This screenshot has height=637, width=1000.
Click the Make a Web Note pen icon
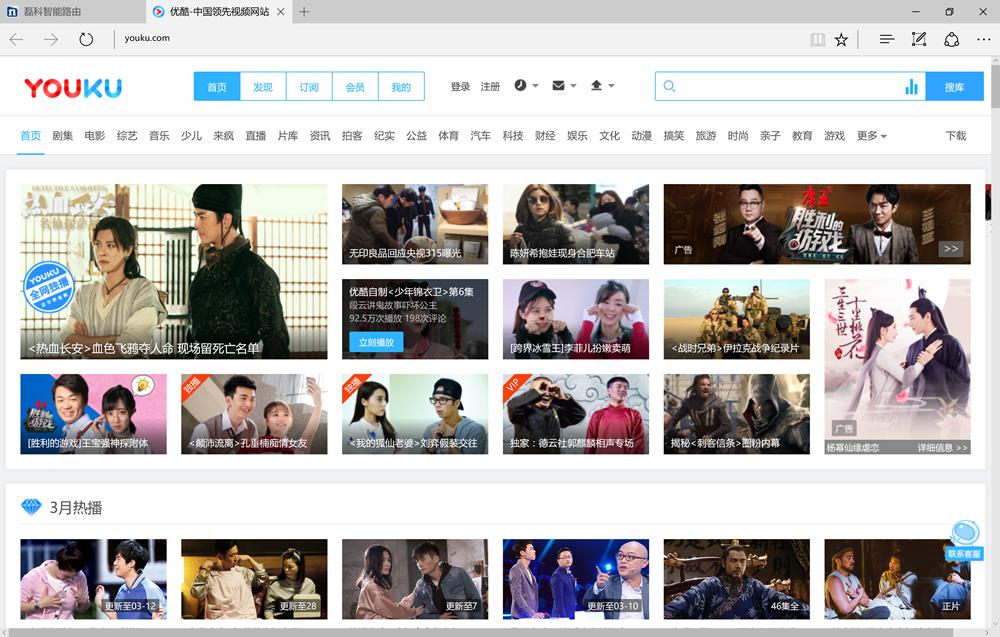(x=919, y=39)
